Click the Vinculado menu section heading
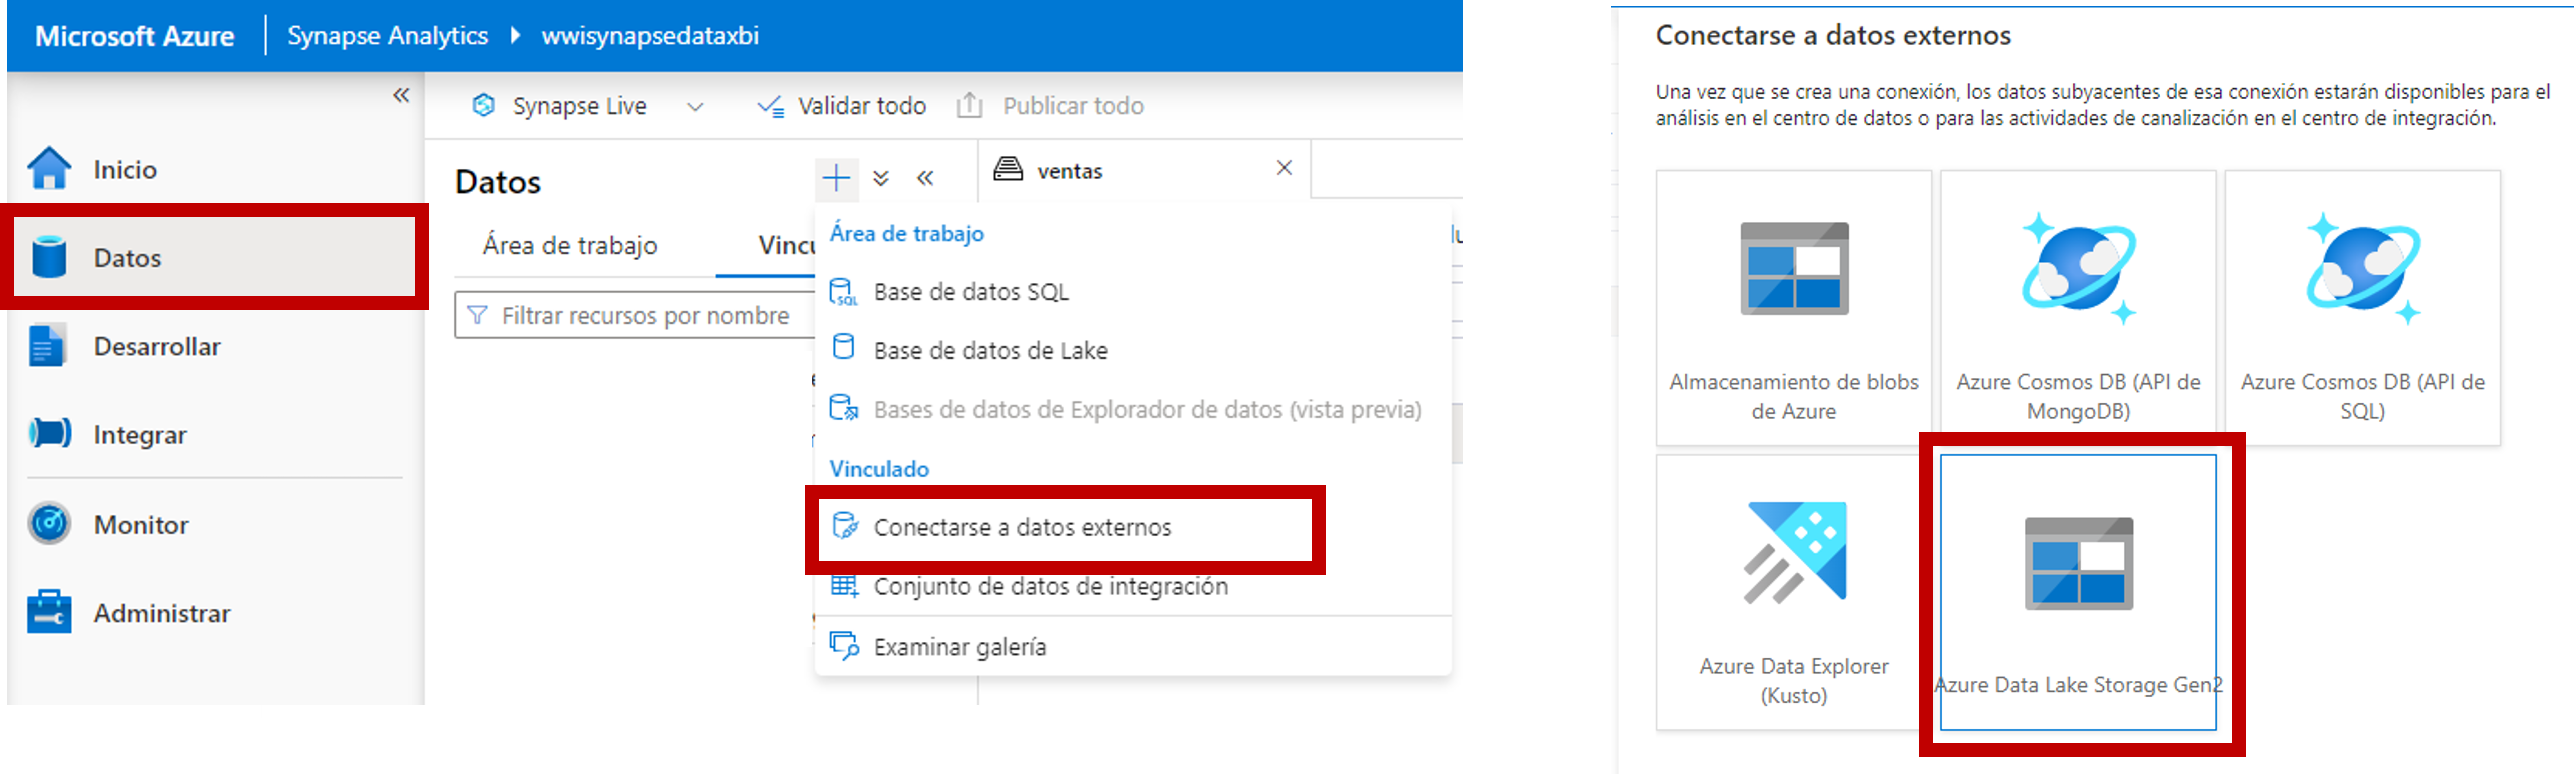The width and height of the screenshot is (2574, 774). pyautogui.click(x=879, y=469)
